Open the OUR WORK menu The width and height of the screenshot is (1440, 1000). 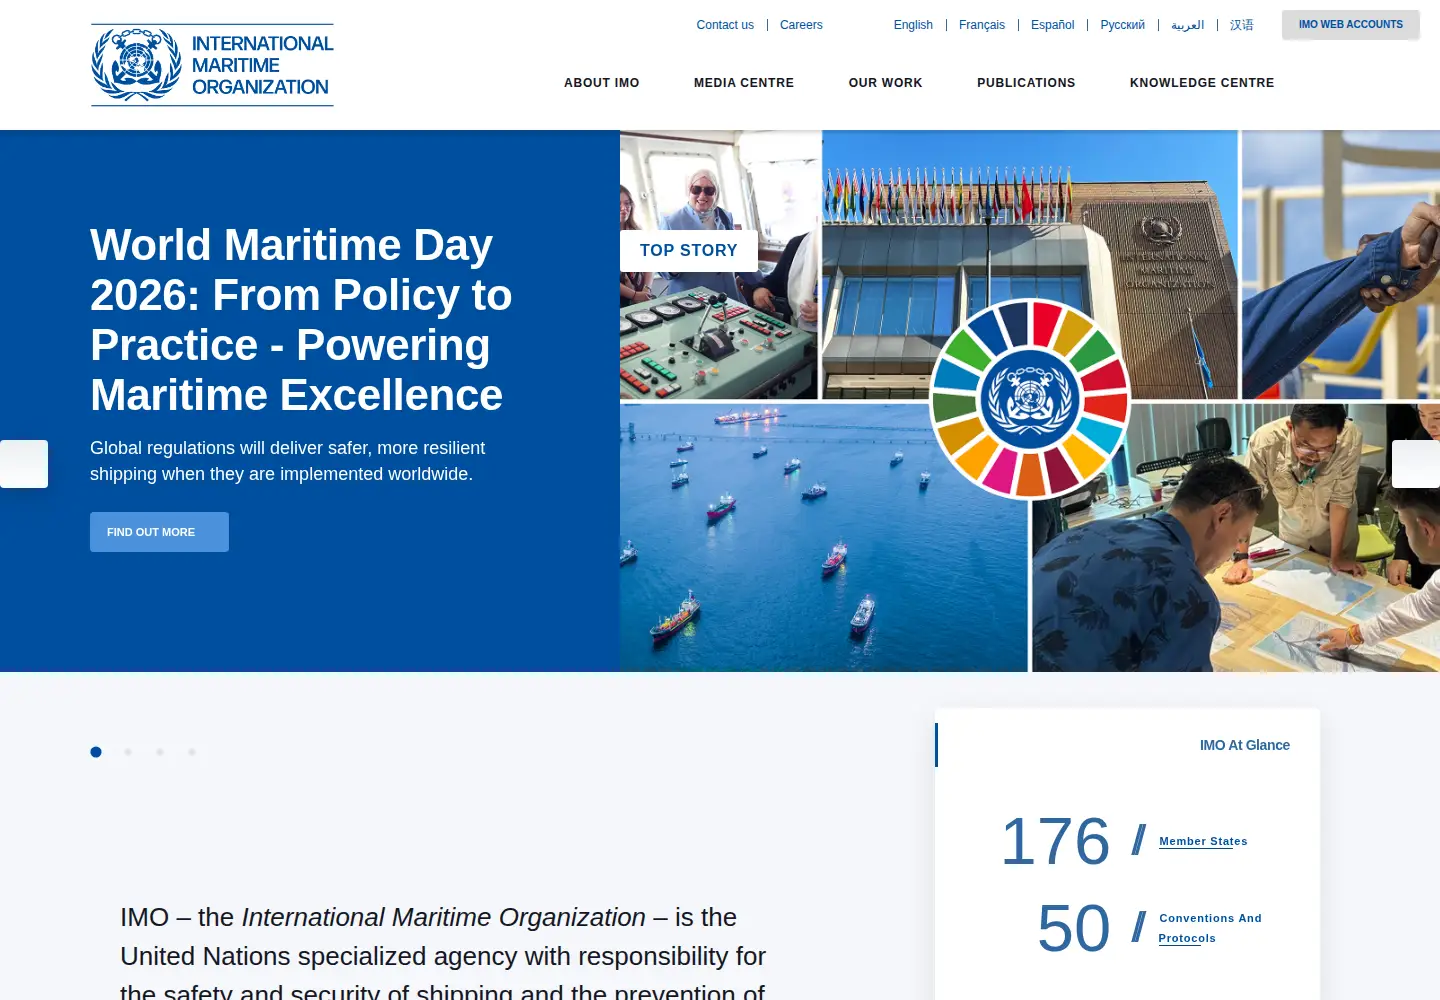click(885, 83)
